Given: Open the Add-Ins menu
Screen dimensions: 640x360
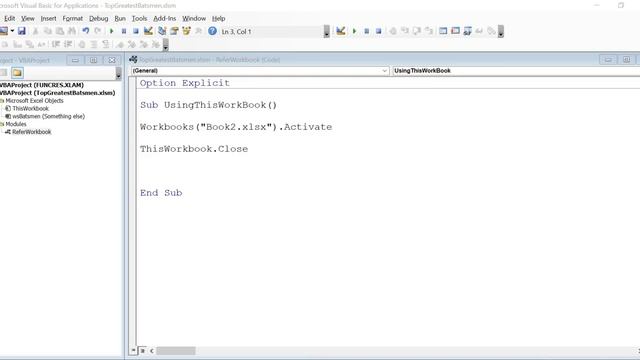Looking at the screenshot, I should [x=164, y=18].
